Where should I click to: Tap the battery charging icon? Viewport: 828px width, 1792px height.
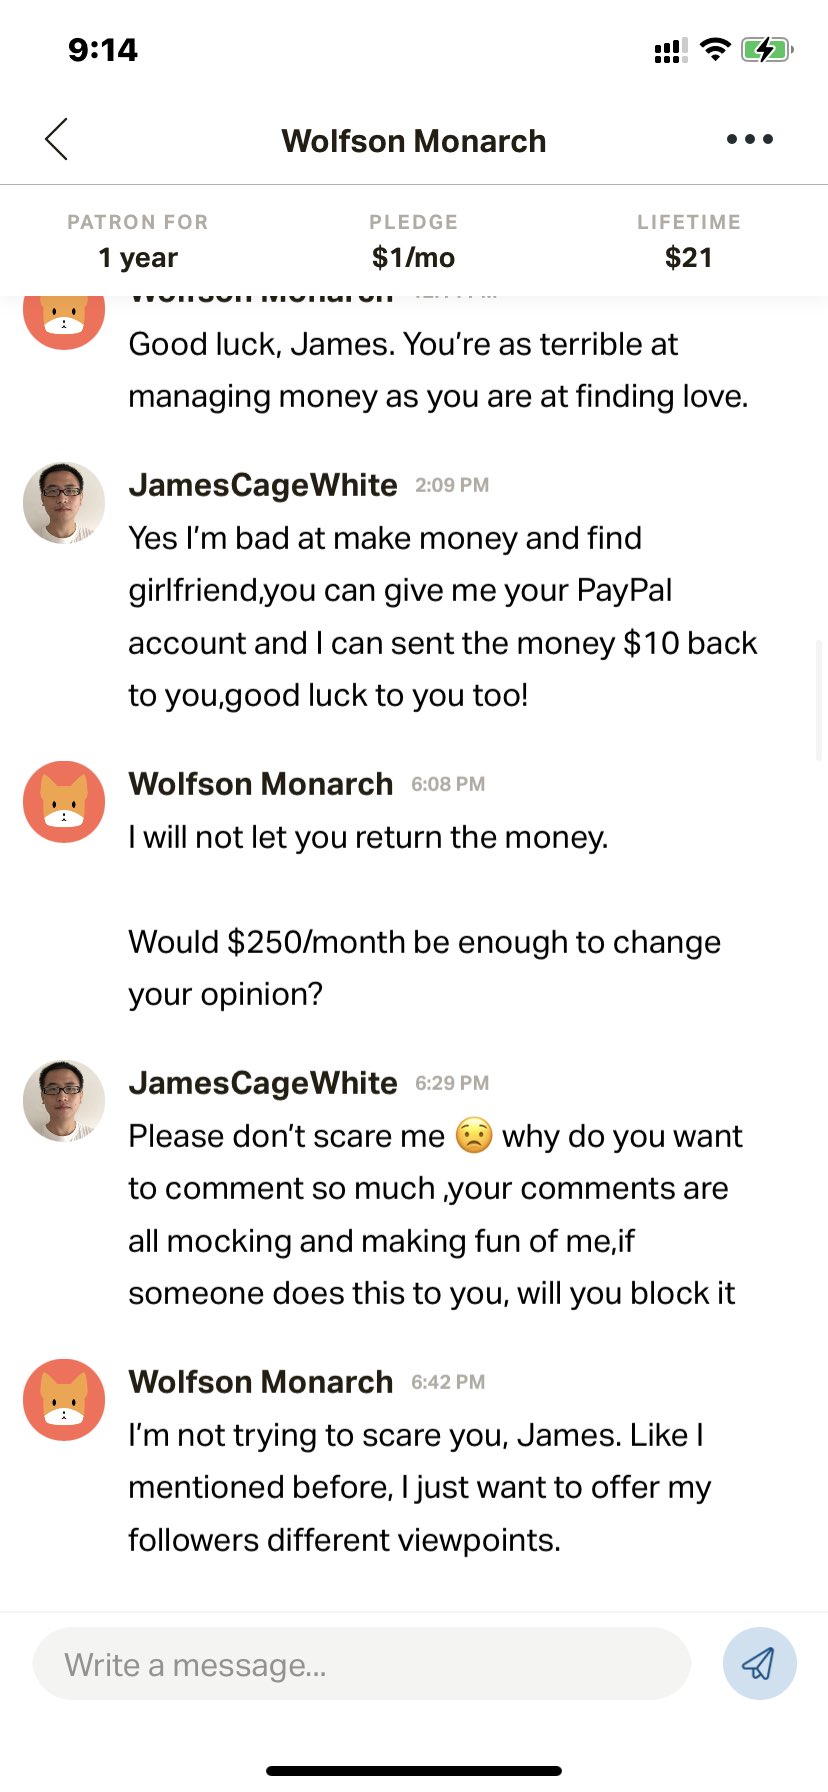766,49
